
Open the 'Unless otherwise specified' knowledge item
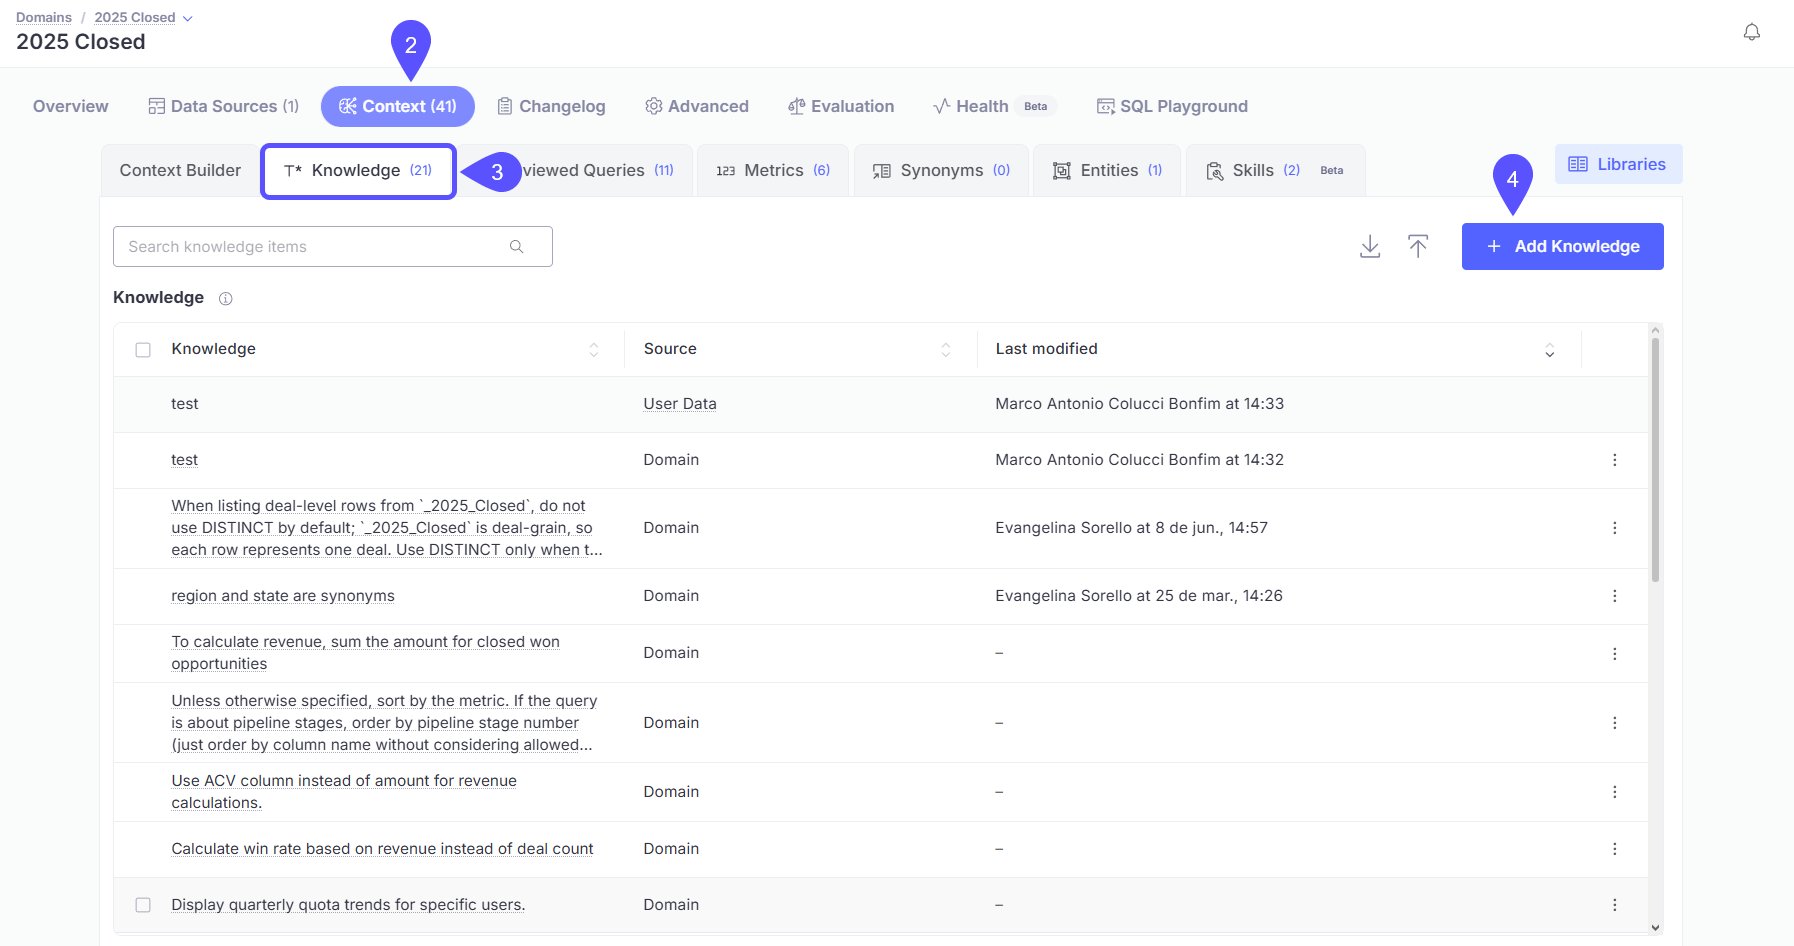pos(384,723)
